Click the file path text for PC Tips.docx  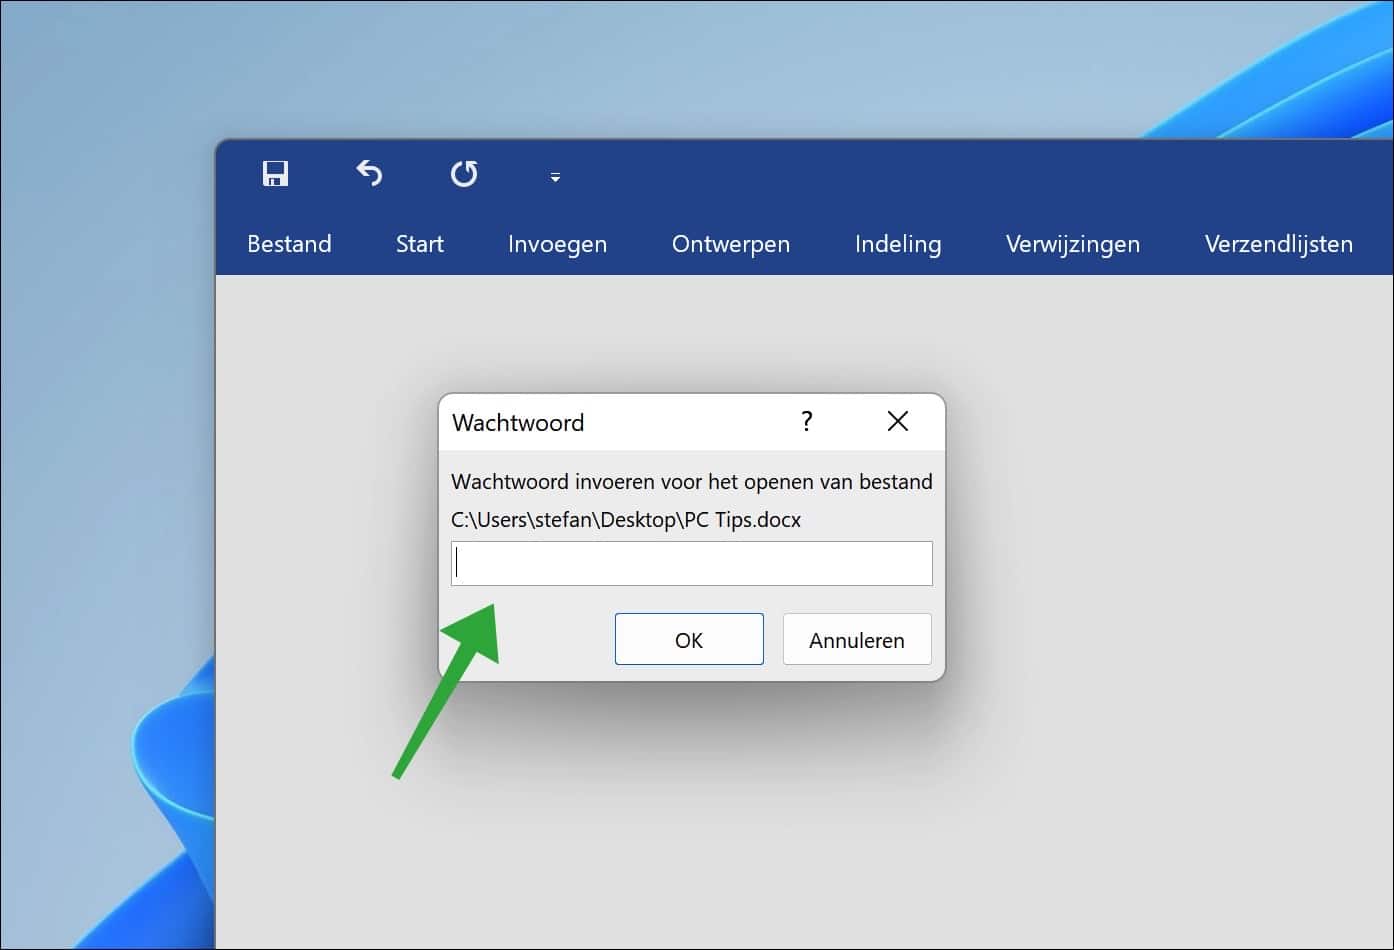624,519
